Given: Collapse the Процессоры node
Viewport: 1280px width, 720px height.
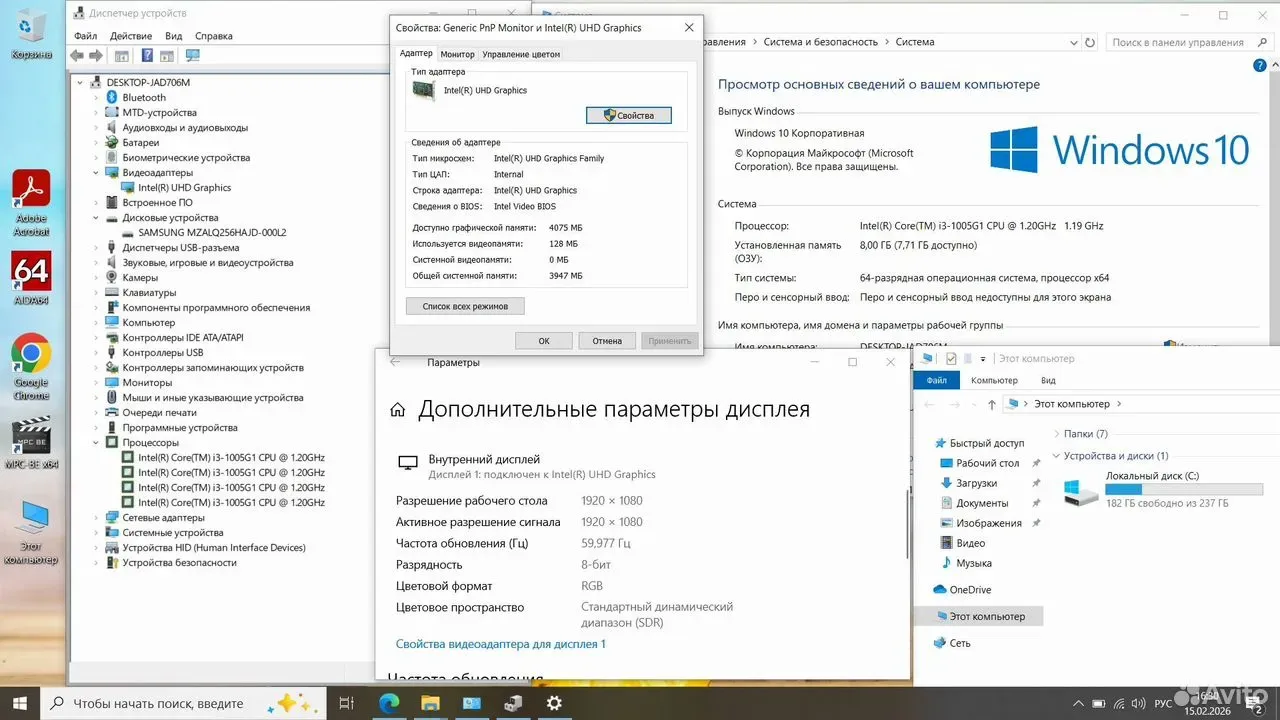Looking at the screenshot, I should 97,442.
